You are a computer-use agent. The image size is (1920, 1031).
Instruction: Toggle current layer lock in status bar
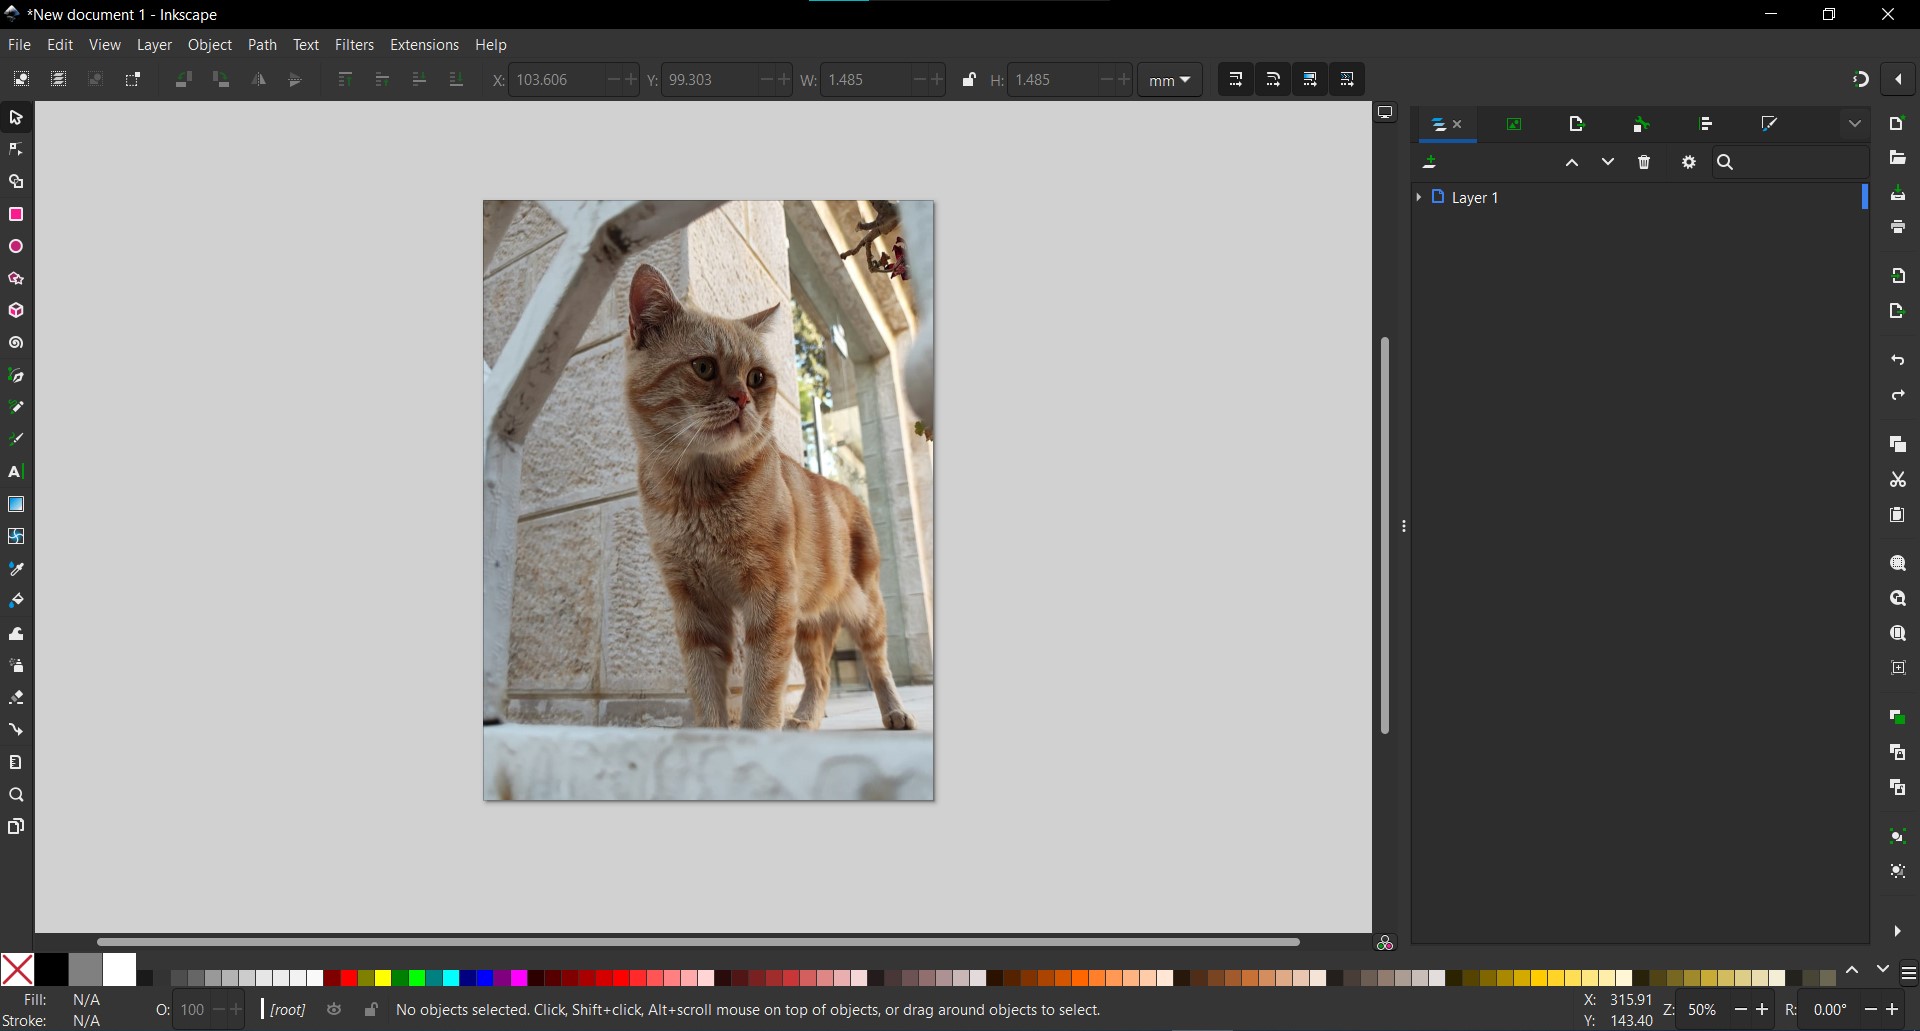coord(371,1010)
